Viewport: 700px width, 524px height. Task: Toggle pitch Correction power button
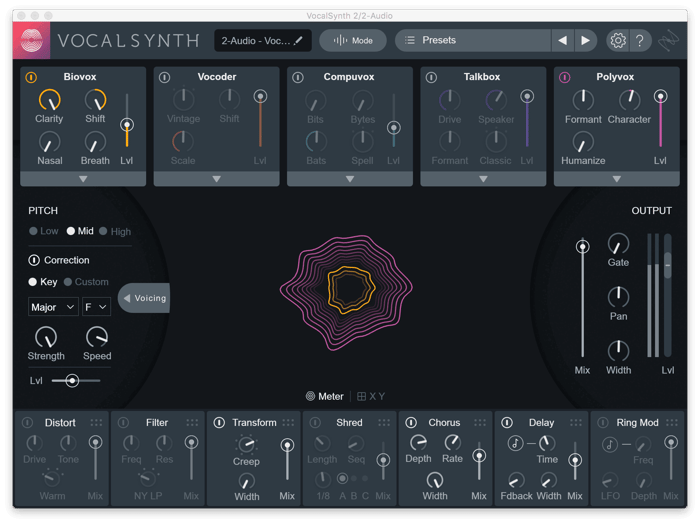pos(34,260)
